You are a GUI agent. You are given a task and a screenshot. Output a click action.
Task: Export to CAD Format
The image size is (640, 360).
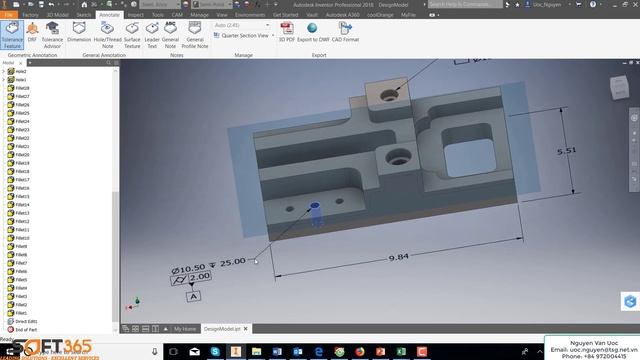(x=345, y=32)
